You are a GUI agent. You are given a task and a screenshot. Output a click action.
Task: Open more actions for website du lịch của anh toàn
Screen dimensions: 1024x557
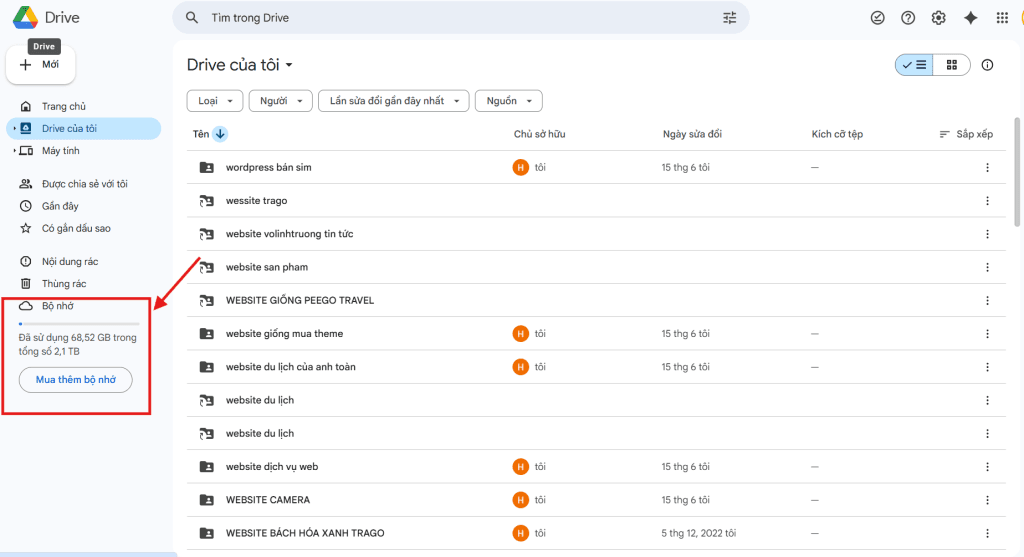coord(987,368)
